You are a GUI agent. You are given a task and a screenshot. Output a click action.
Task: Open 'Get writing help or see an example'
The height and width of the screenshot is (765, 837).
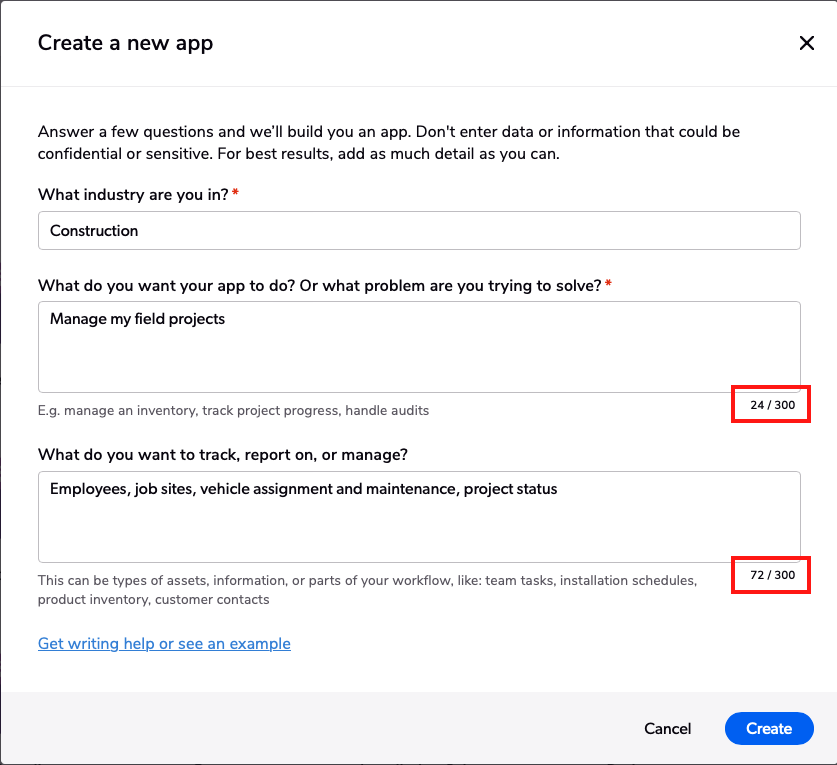coord(164,644)
